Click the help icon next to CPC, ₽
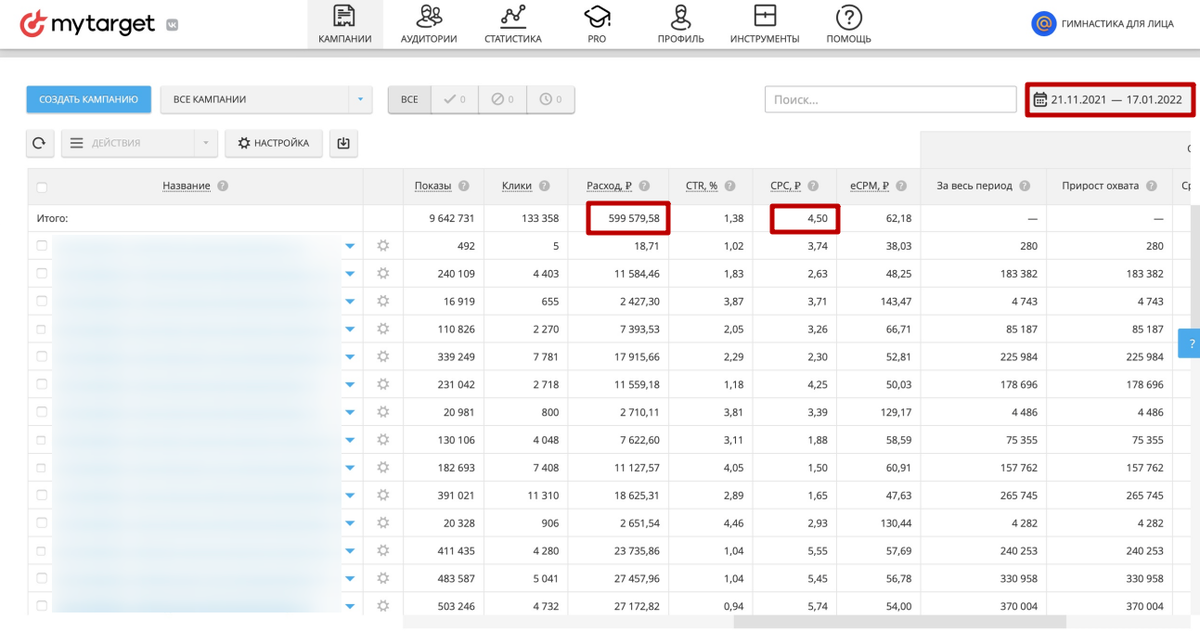Viewport: 1200px width, 632px height. click(x=813, y=186)
